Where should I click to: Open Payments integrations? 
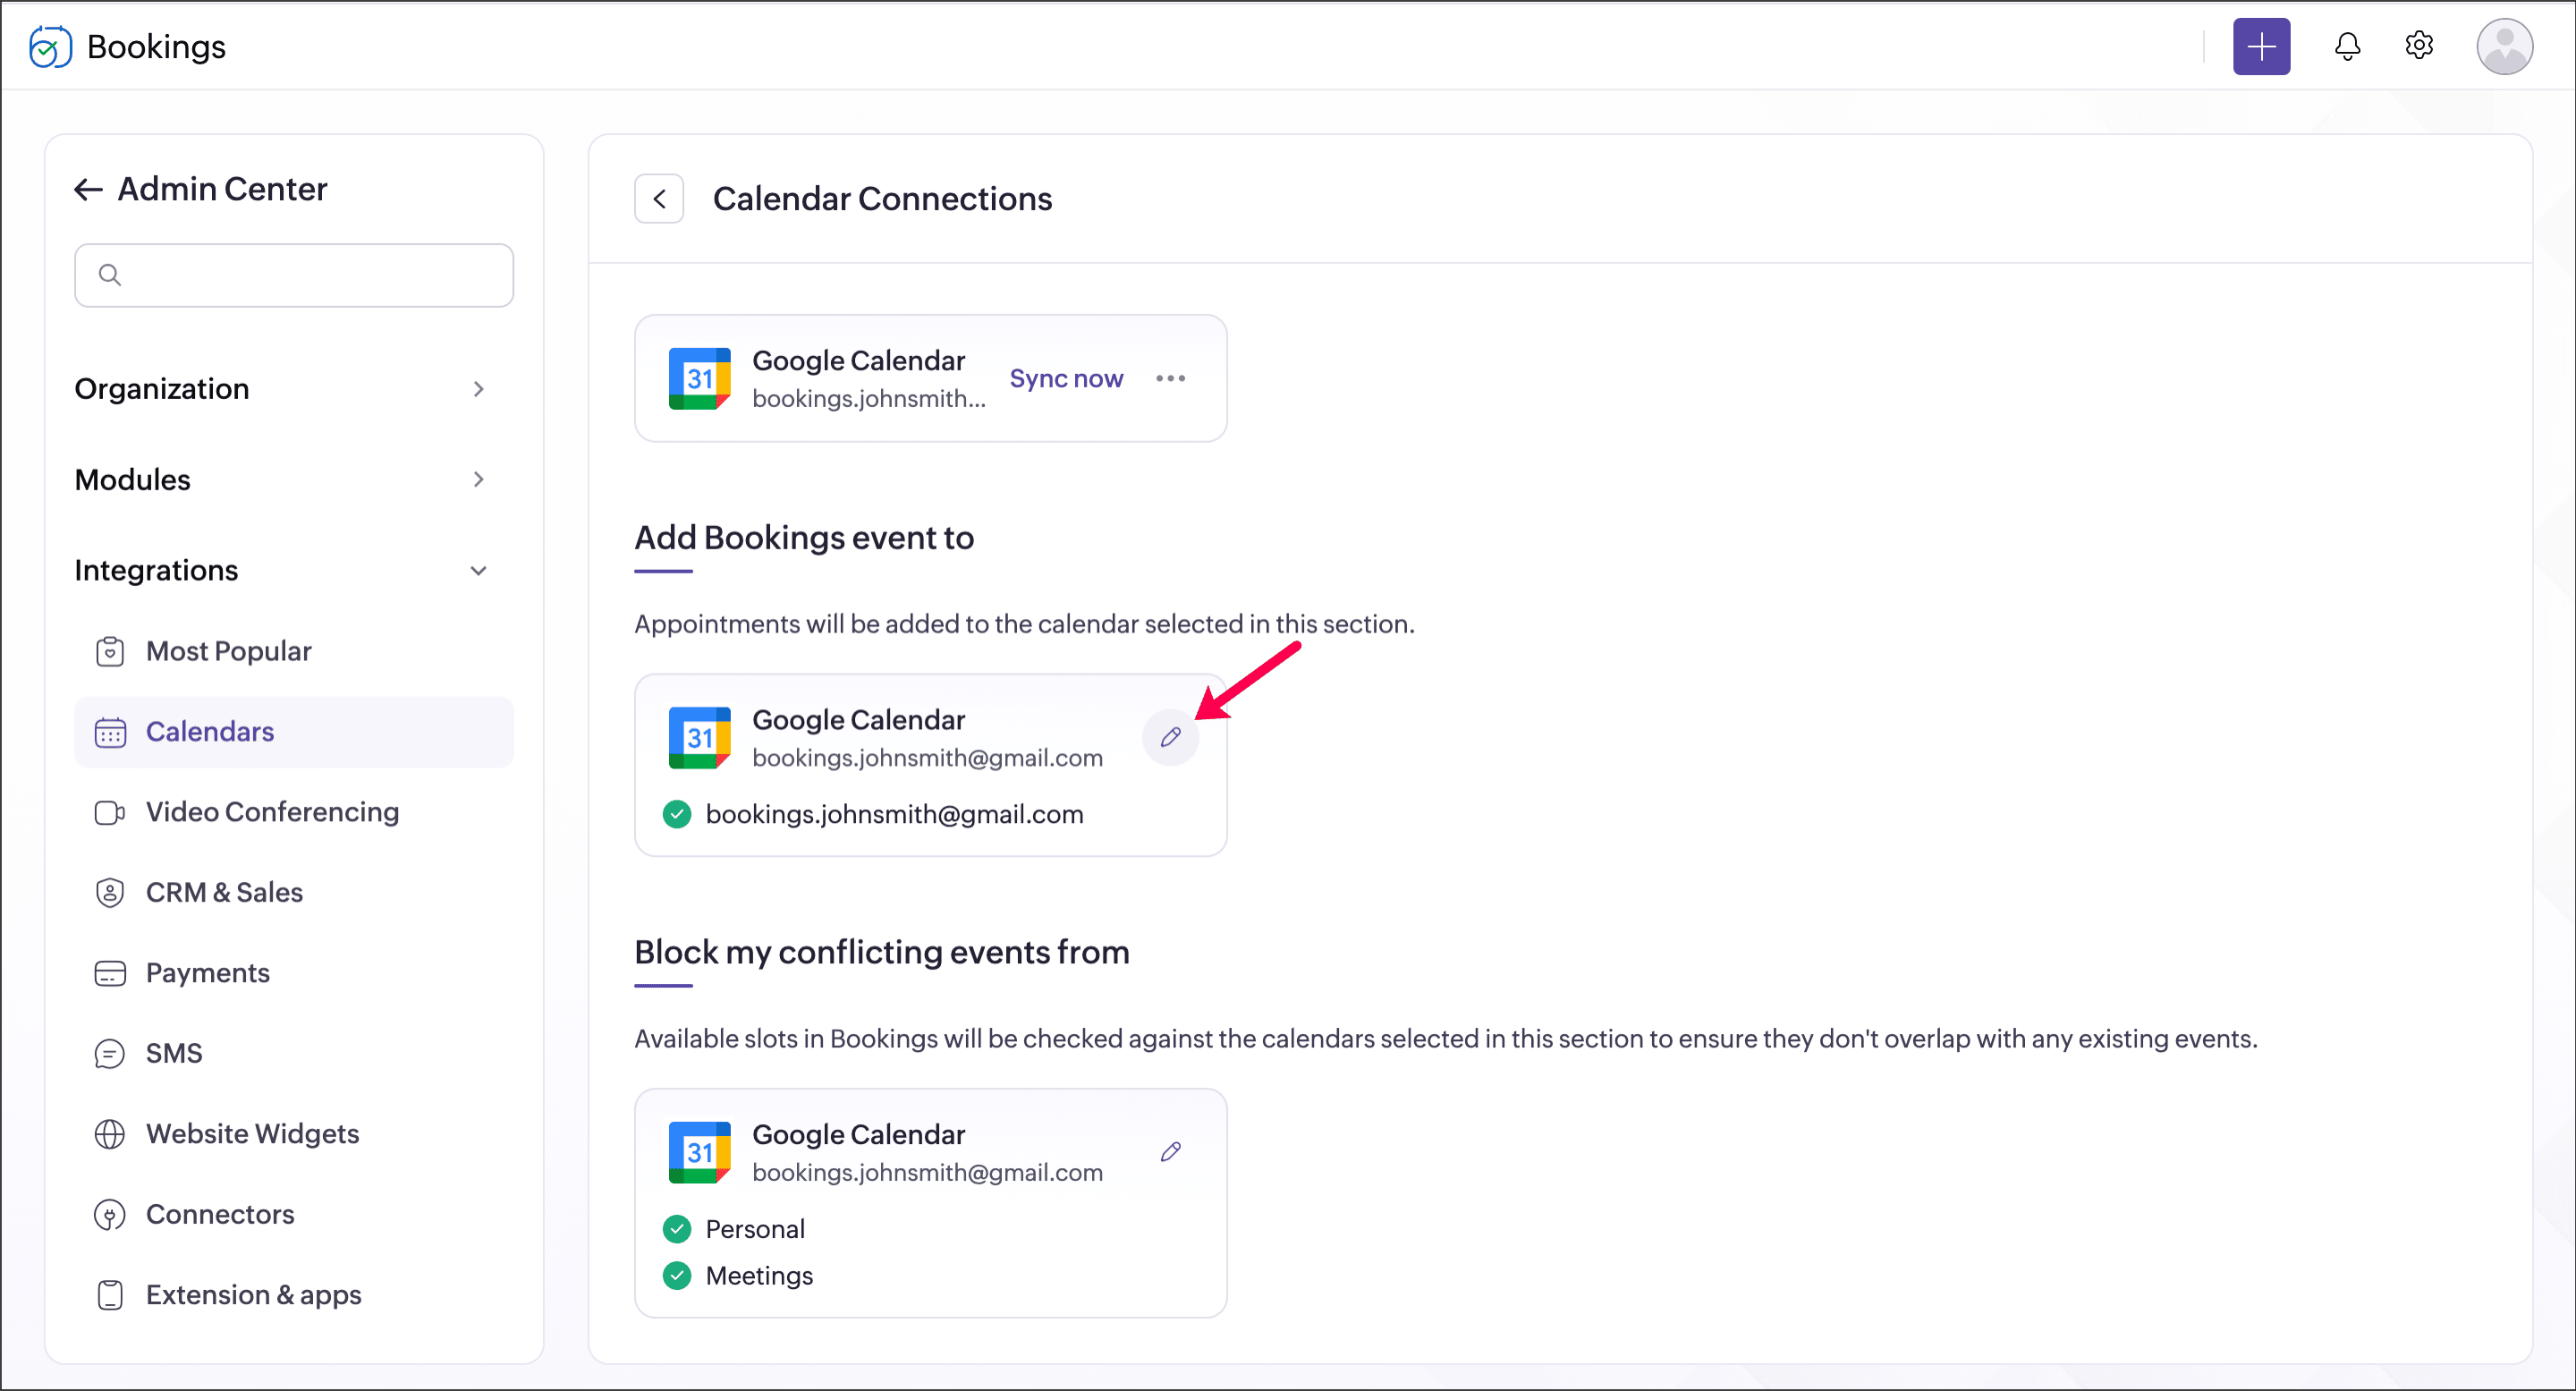pos(294,973)
